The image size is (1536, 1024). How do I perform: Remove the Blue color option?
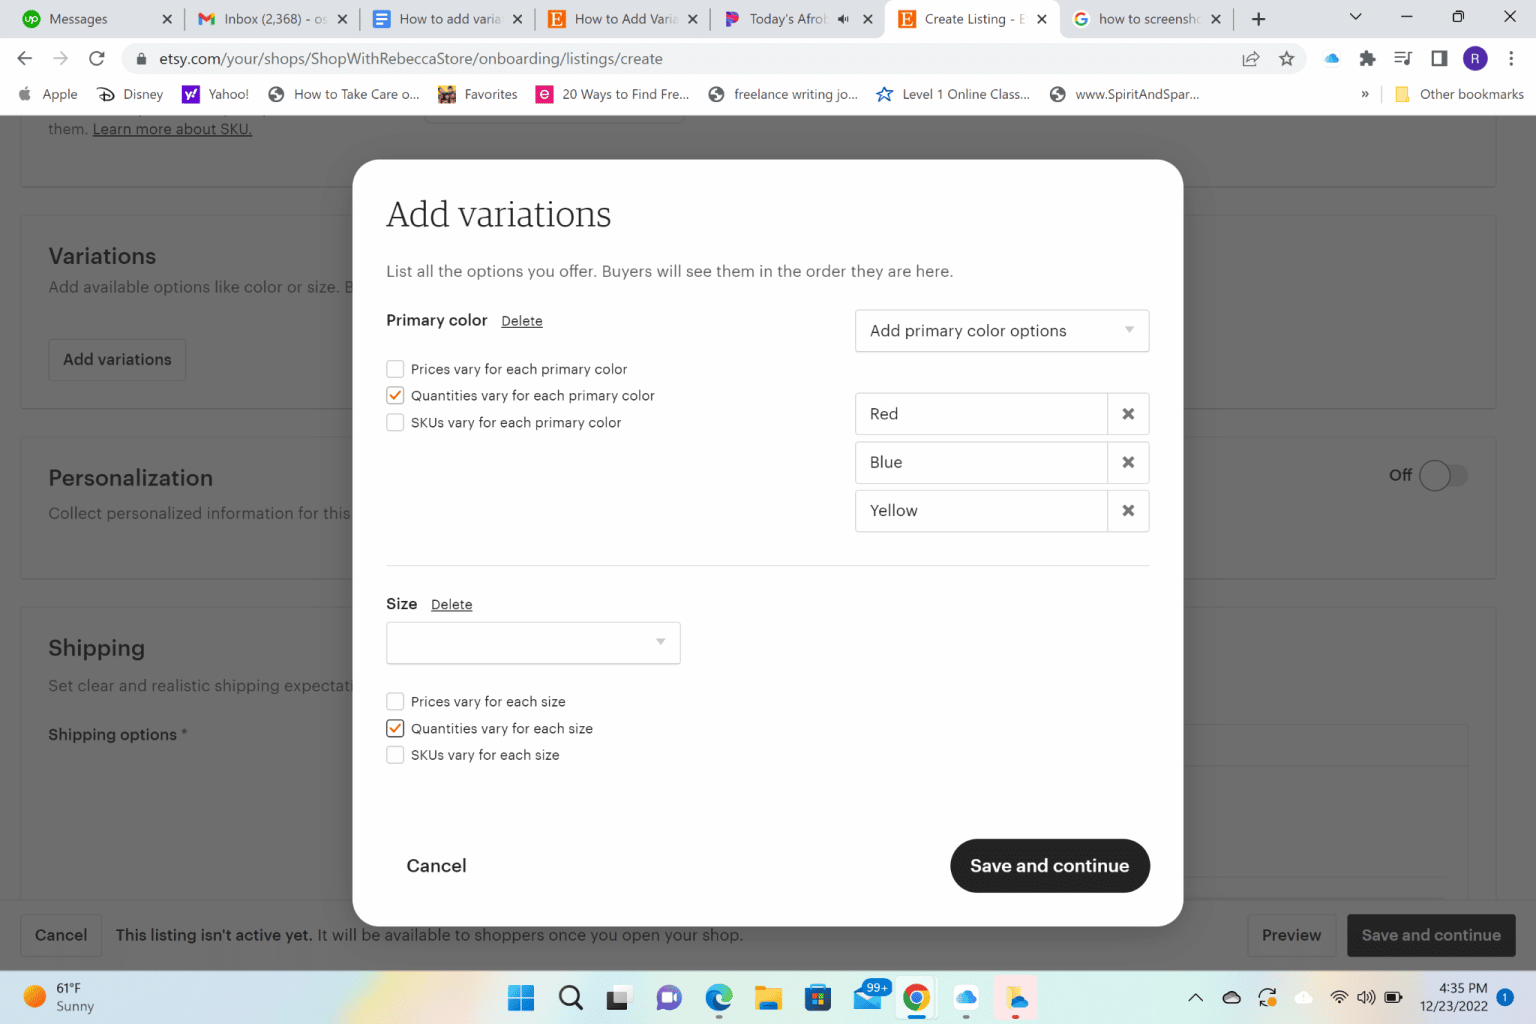point(1128,462)
